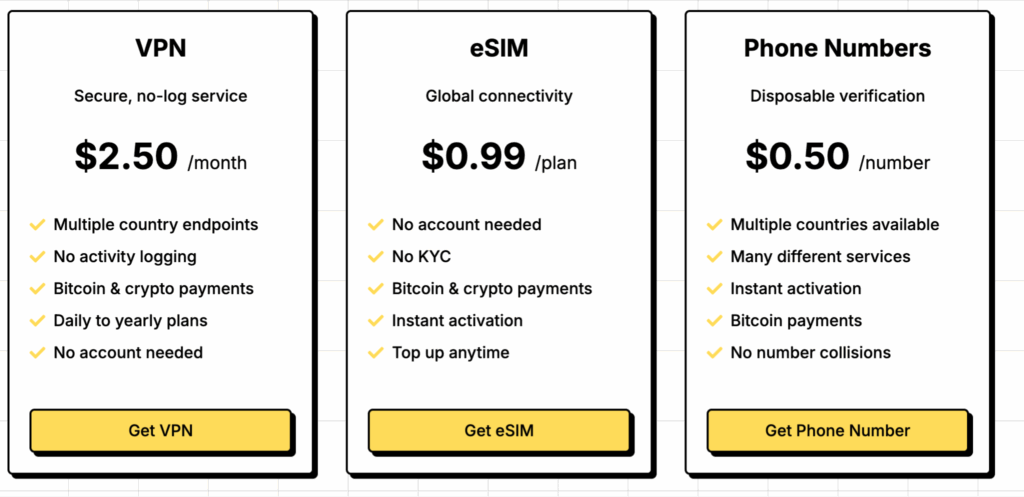
Task: Click checkmark next to No KYC
Action: tap(376, 257)
